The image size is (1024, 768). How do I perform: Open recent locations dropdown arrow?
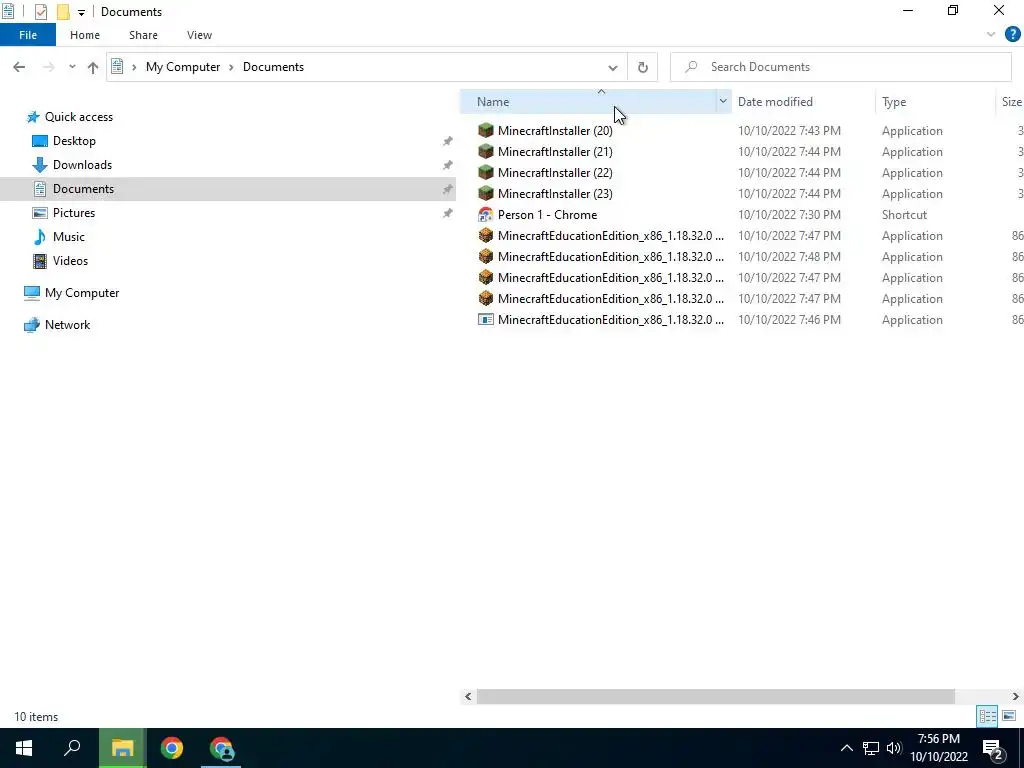[72, 67]
